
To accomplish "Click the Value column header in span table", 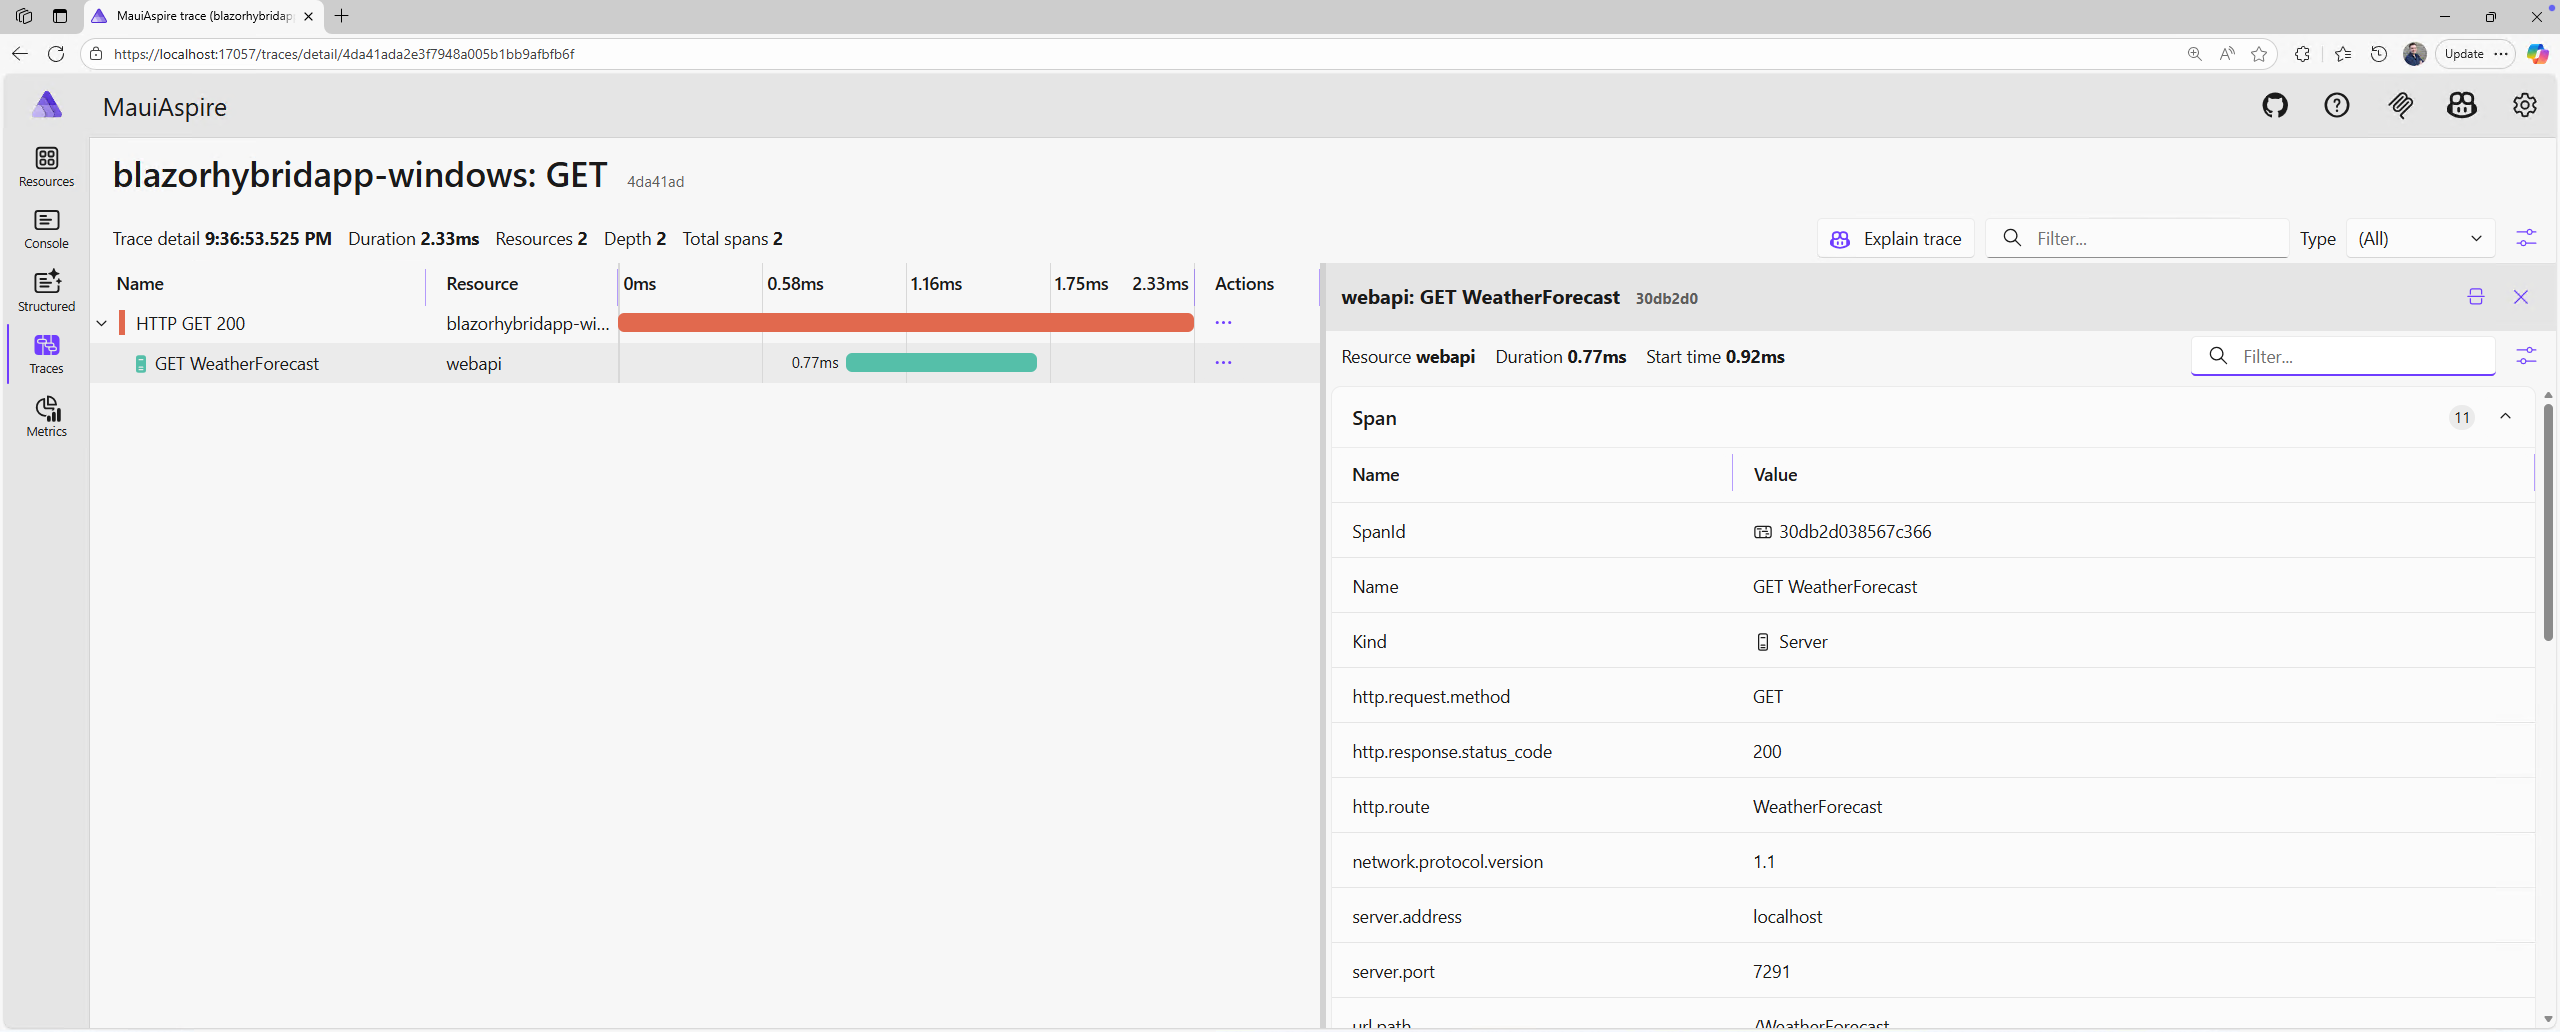I will point(1775,475).
